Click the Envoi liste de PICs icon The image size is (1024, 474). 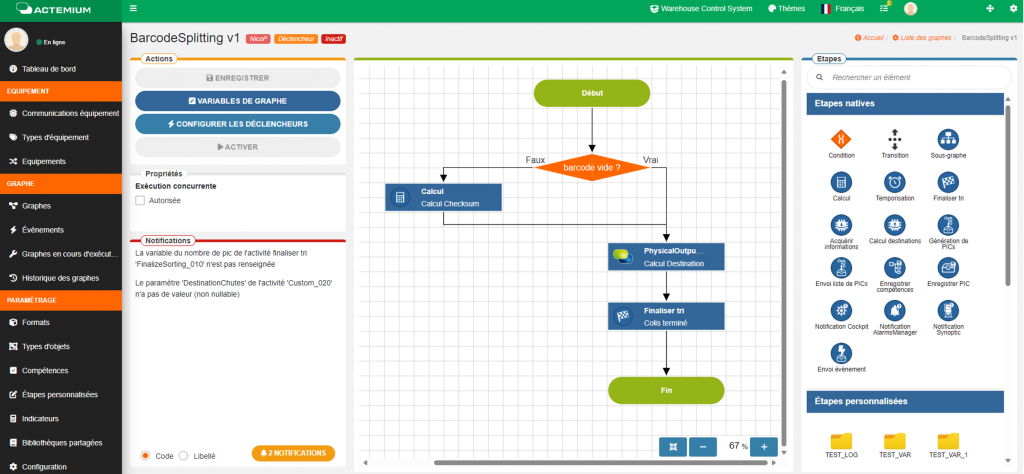point(841,268)
